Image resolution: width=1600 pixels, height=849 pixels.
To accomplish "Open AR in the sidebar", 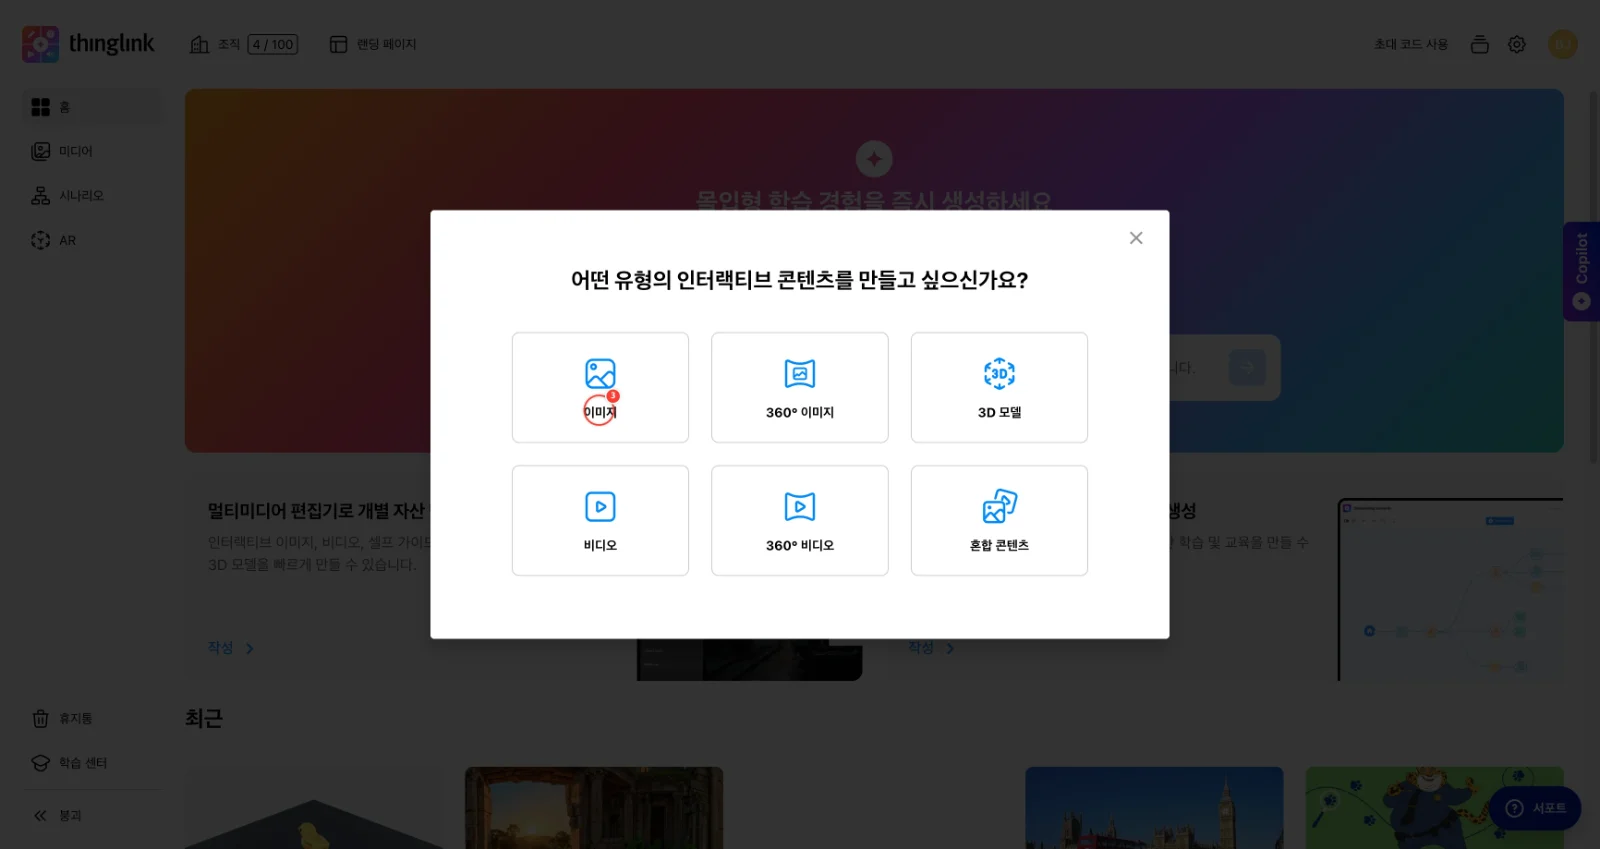I will click(x=91, y=240).
